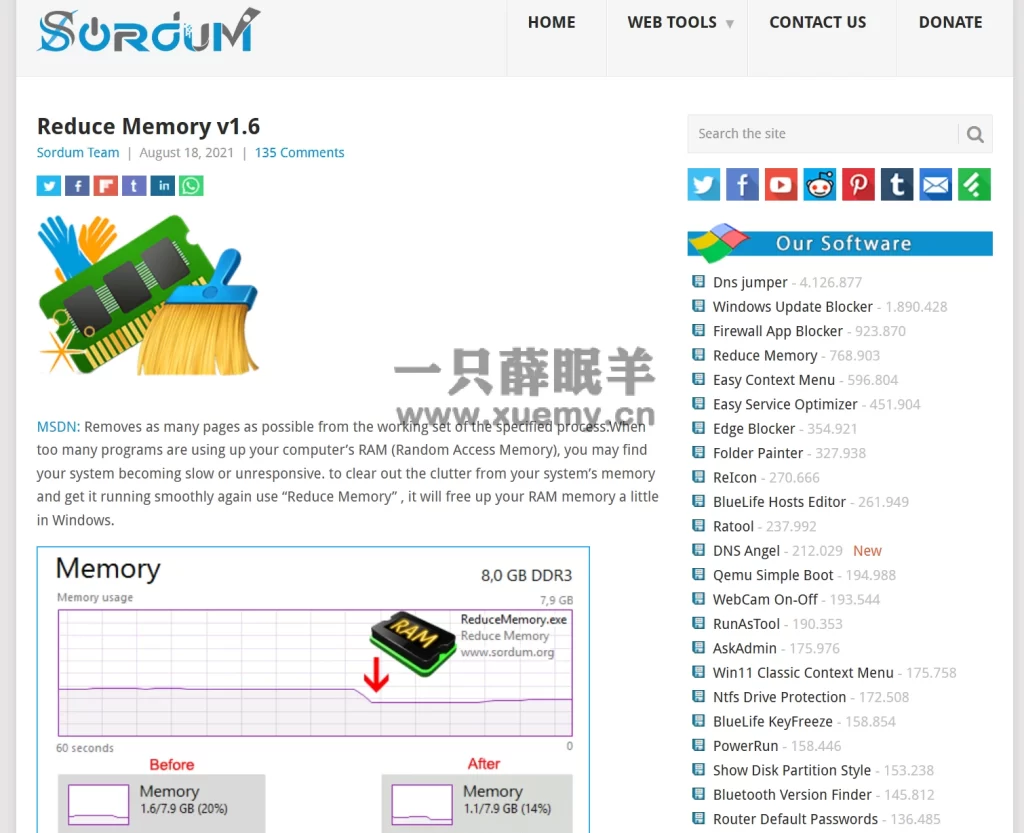This screenshot has height=833, width=1024.
Task: Share article on Facebook below the title
Action: [77, 186]
